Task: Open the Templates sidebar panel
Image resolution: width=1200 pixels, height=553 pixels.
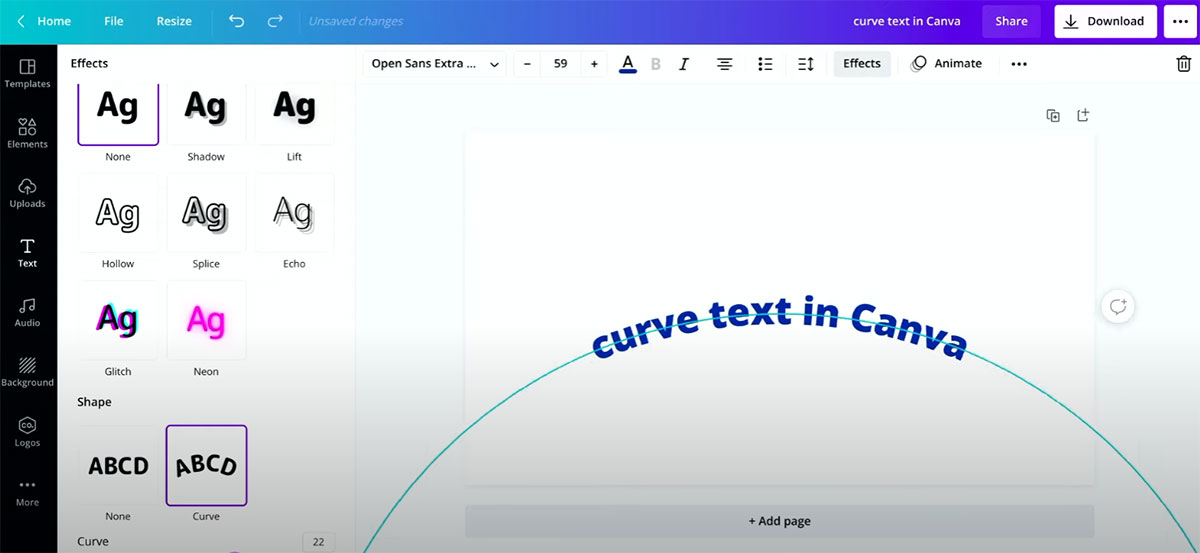Action: click(x=27, y=74)
